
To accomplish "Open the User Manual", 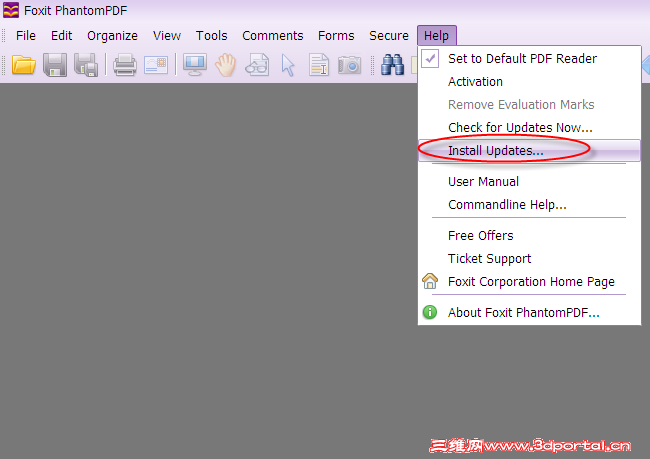I will pos(529,182).
